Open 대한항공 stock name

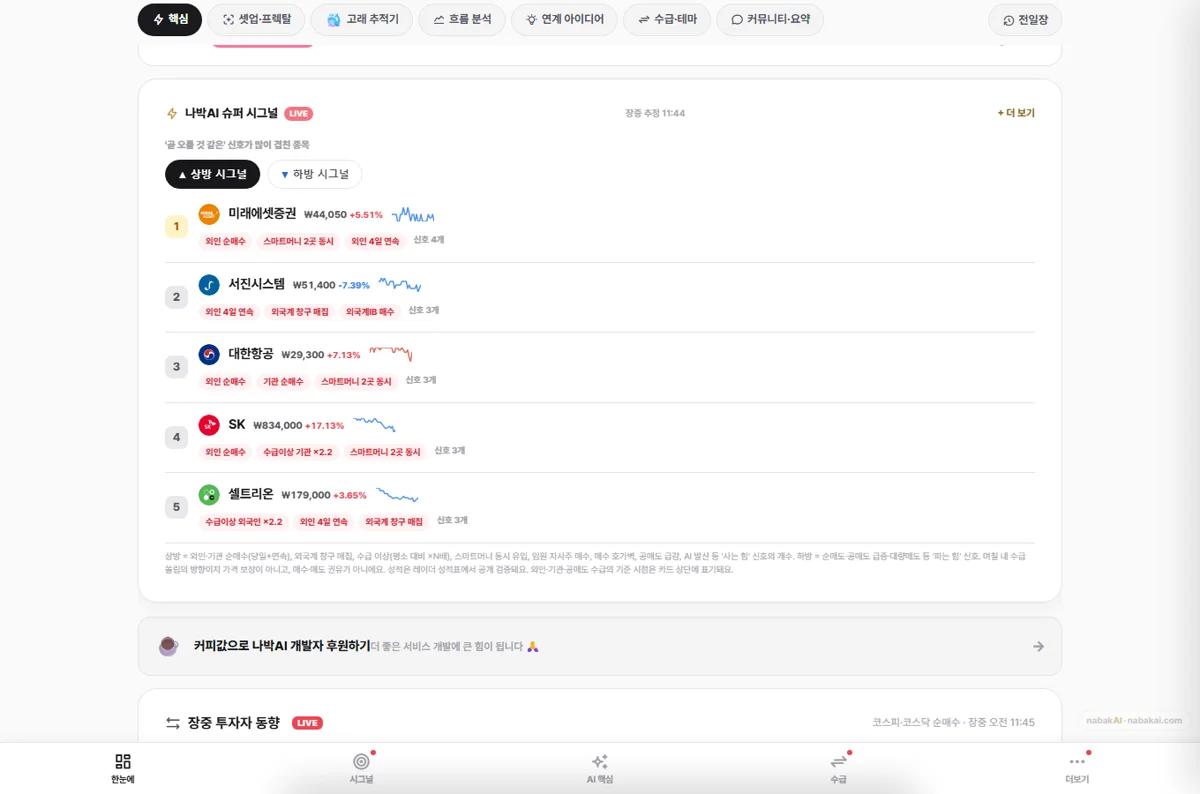[250, 354]
